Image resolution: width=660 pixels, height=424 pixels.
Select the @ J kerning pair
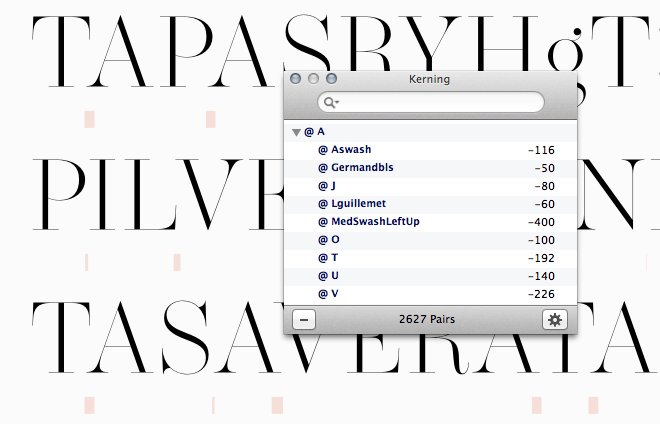430,186
